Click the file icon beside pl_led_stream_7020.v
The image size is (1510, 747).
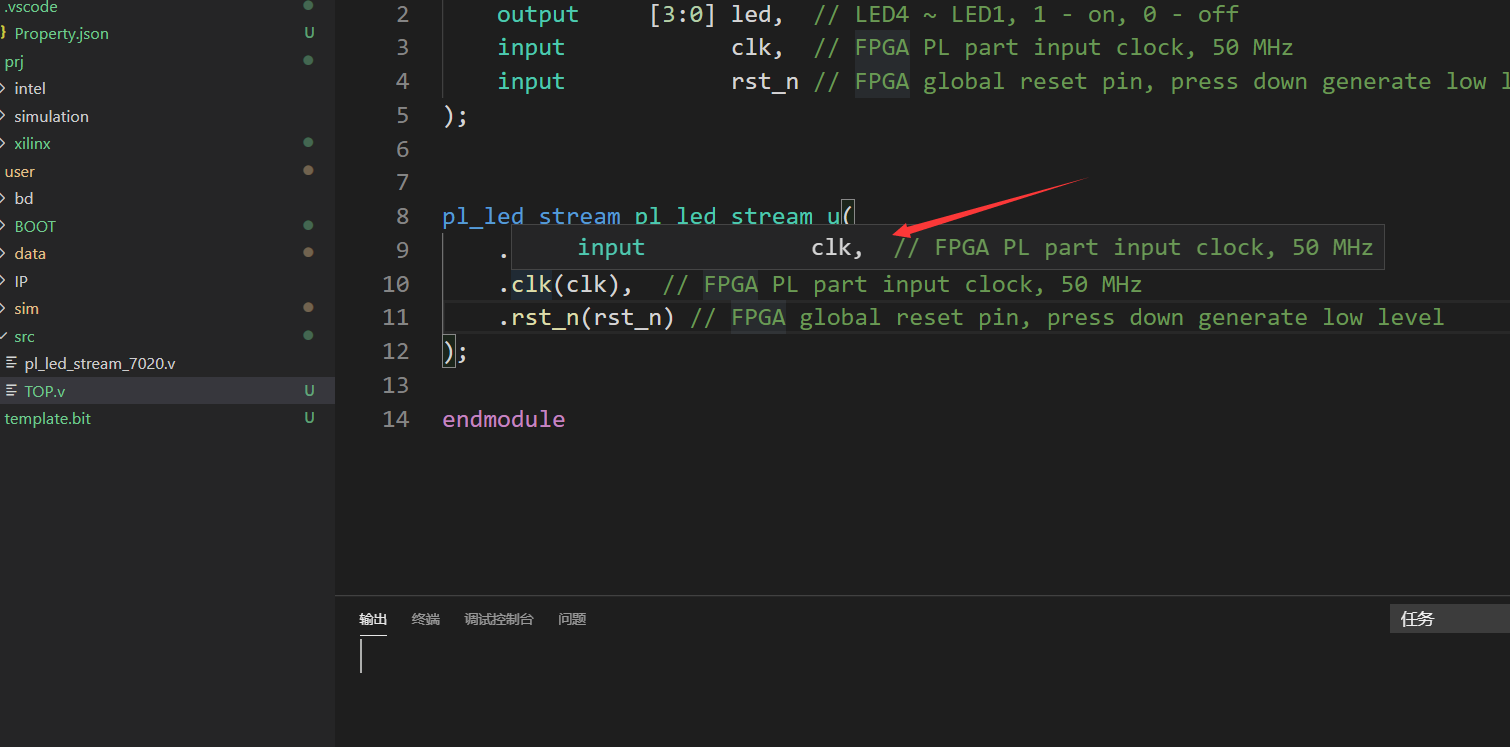11,363
